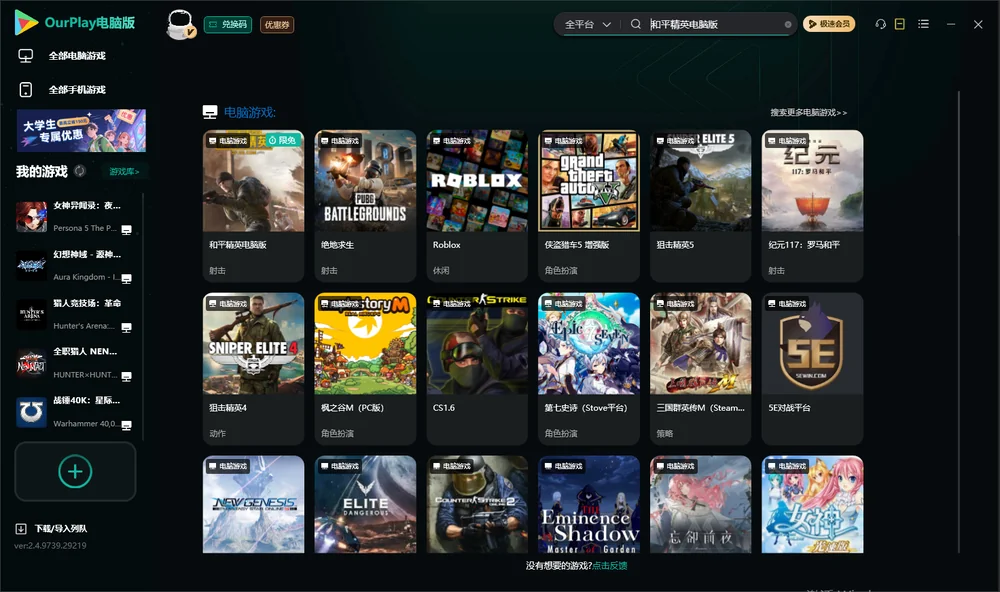The height and width of the screenshot is (592, 1000).
Task: Click the 点击反馈 feedback link
Action: (610, 566)
